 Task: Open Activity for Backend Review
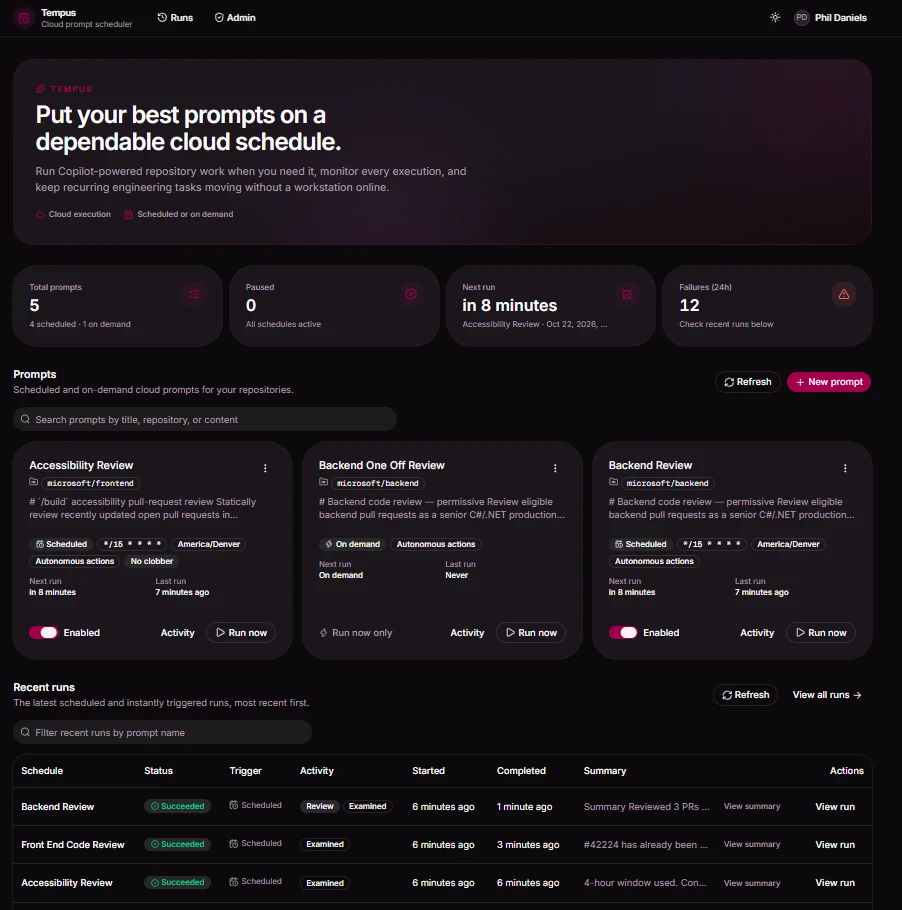[757, 633]
